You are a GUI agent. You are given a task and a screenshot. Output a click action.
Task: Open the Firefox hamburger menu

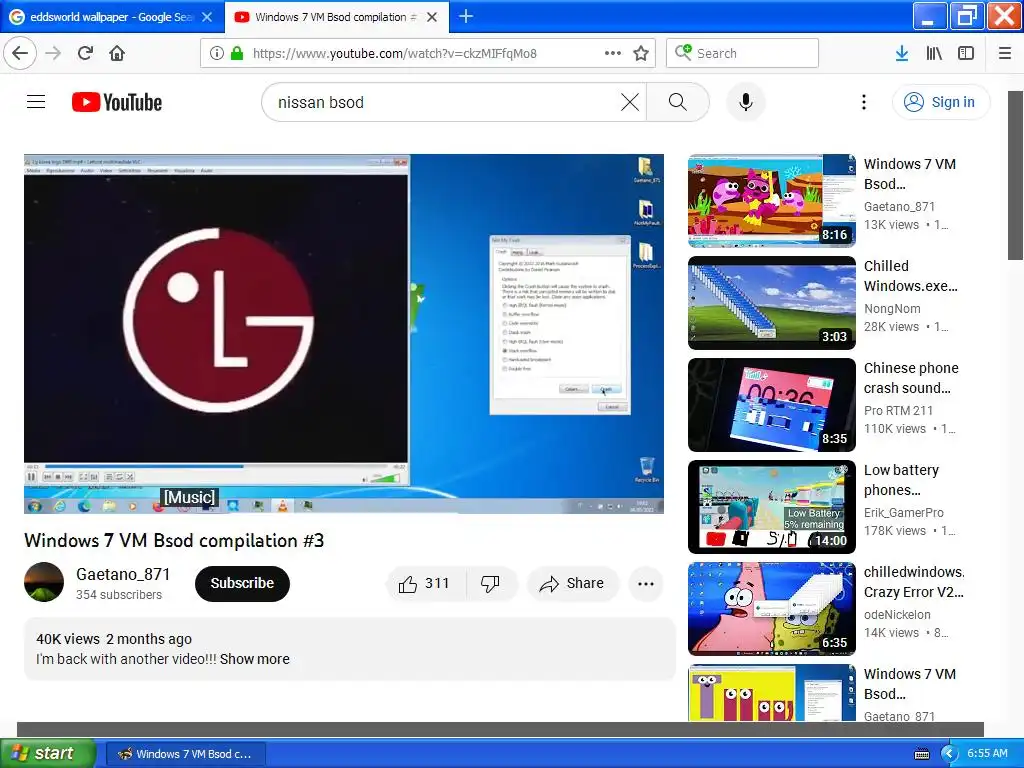click(x=1005, y=53)
